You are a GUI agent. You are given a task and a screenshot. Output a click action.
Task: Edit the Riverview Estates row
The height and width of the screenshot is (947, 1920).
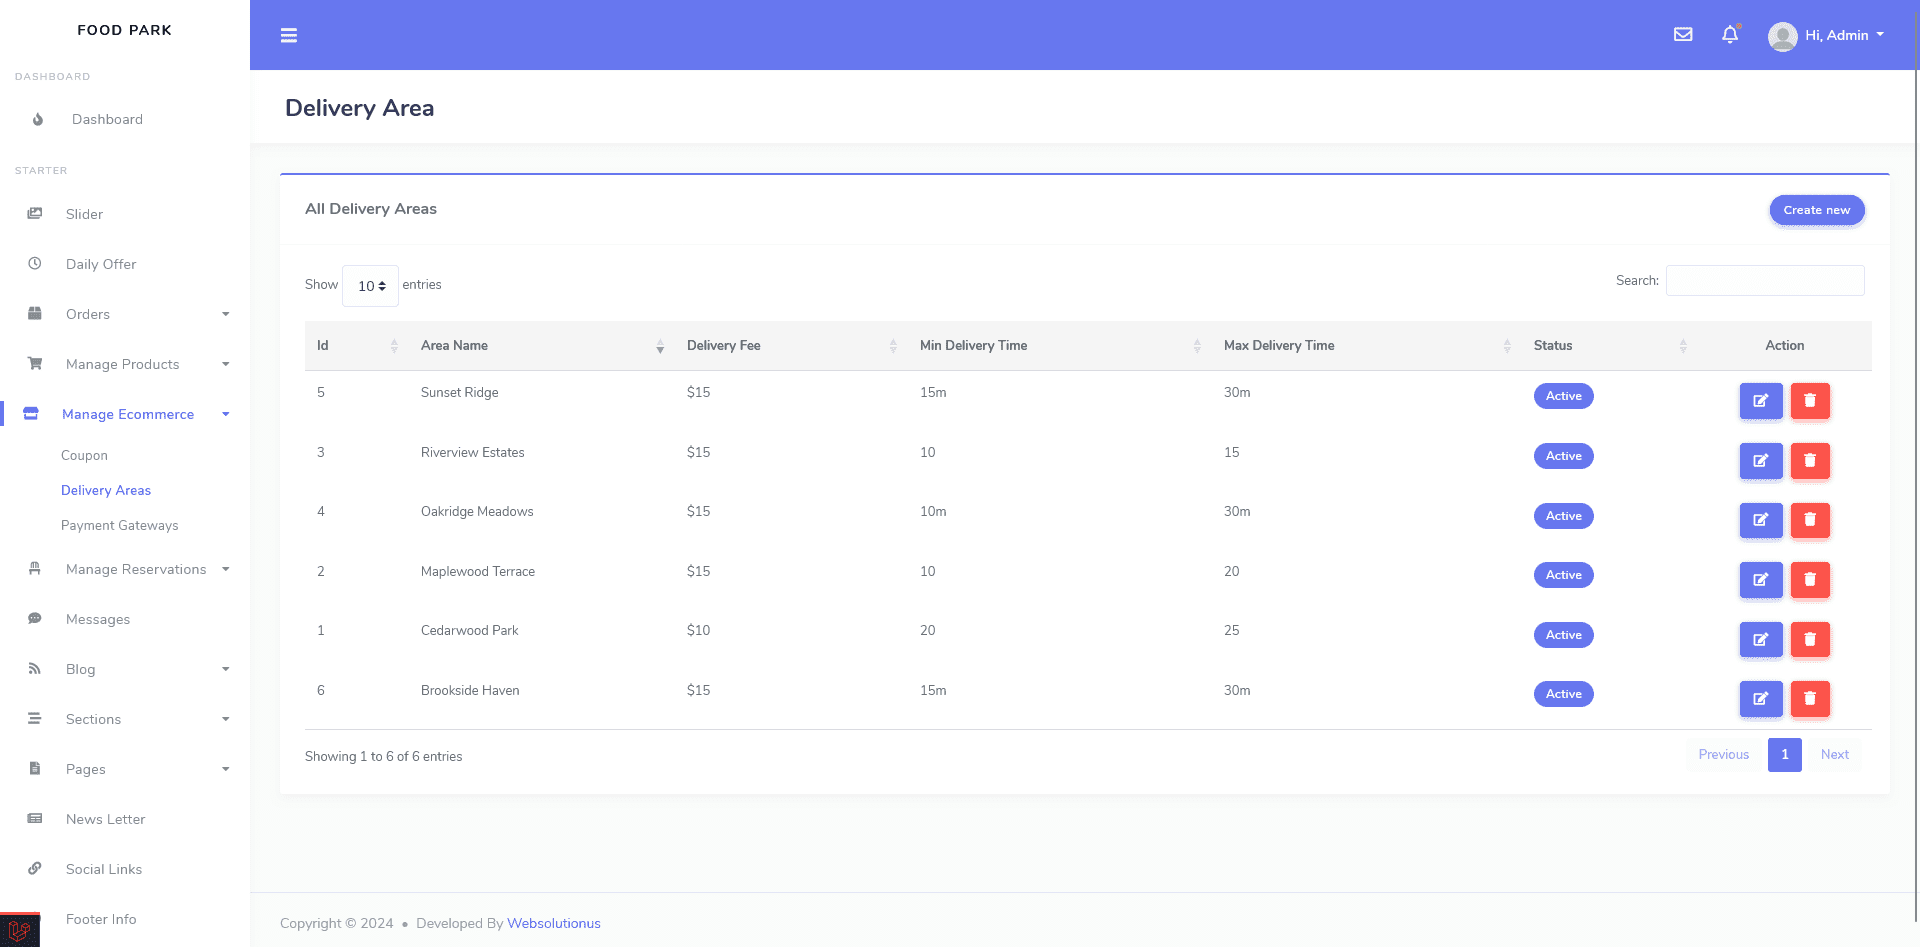tap(1761, 461)
